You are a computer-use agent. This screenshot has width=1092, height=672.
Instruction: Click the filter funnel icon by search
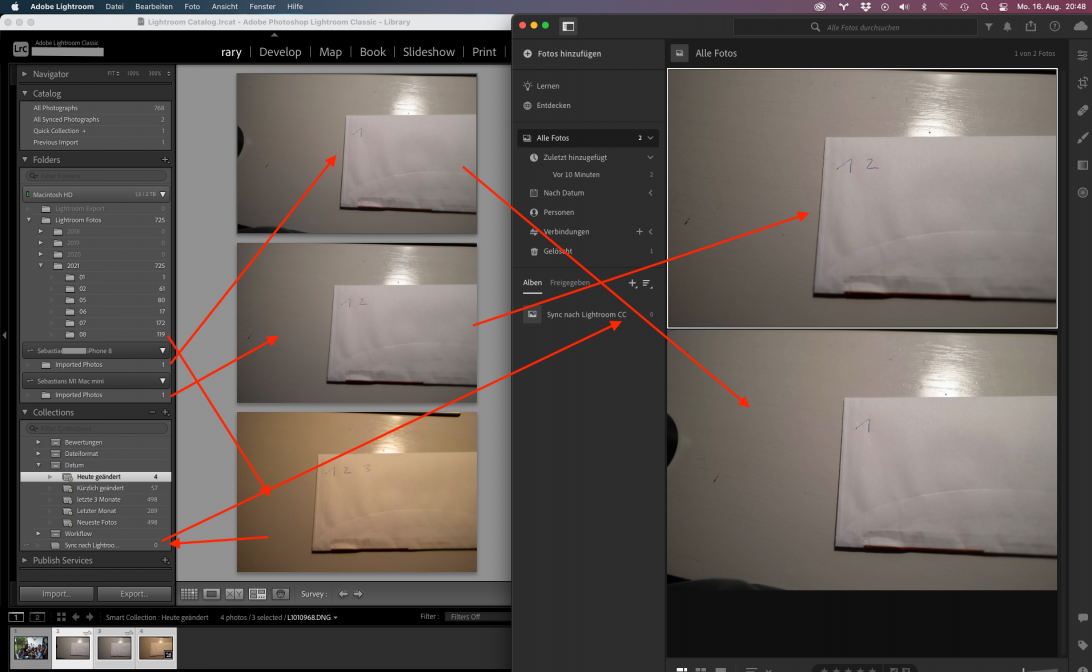(x=989, y=27)
